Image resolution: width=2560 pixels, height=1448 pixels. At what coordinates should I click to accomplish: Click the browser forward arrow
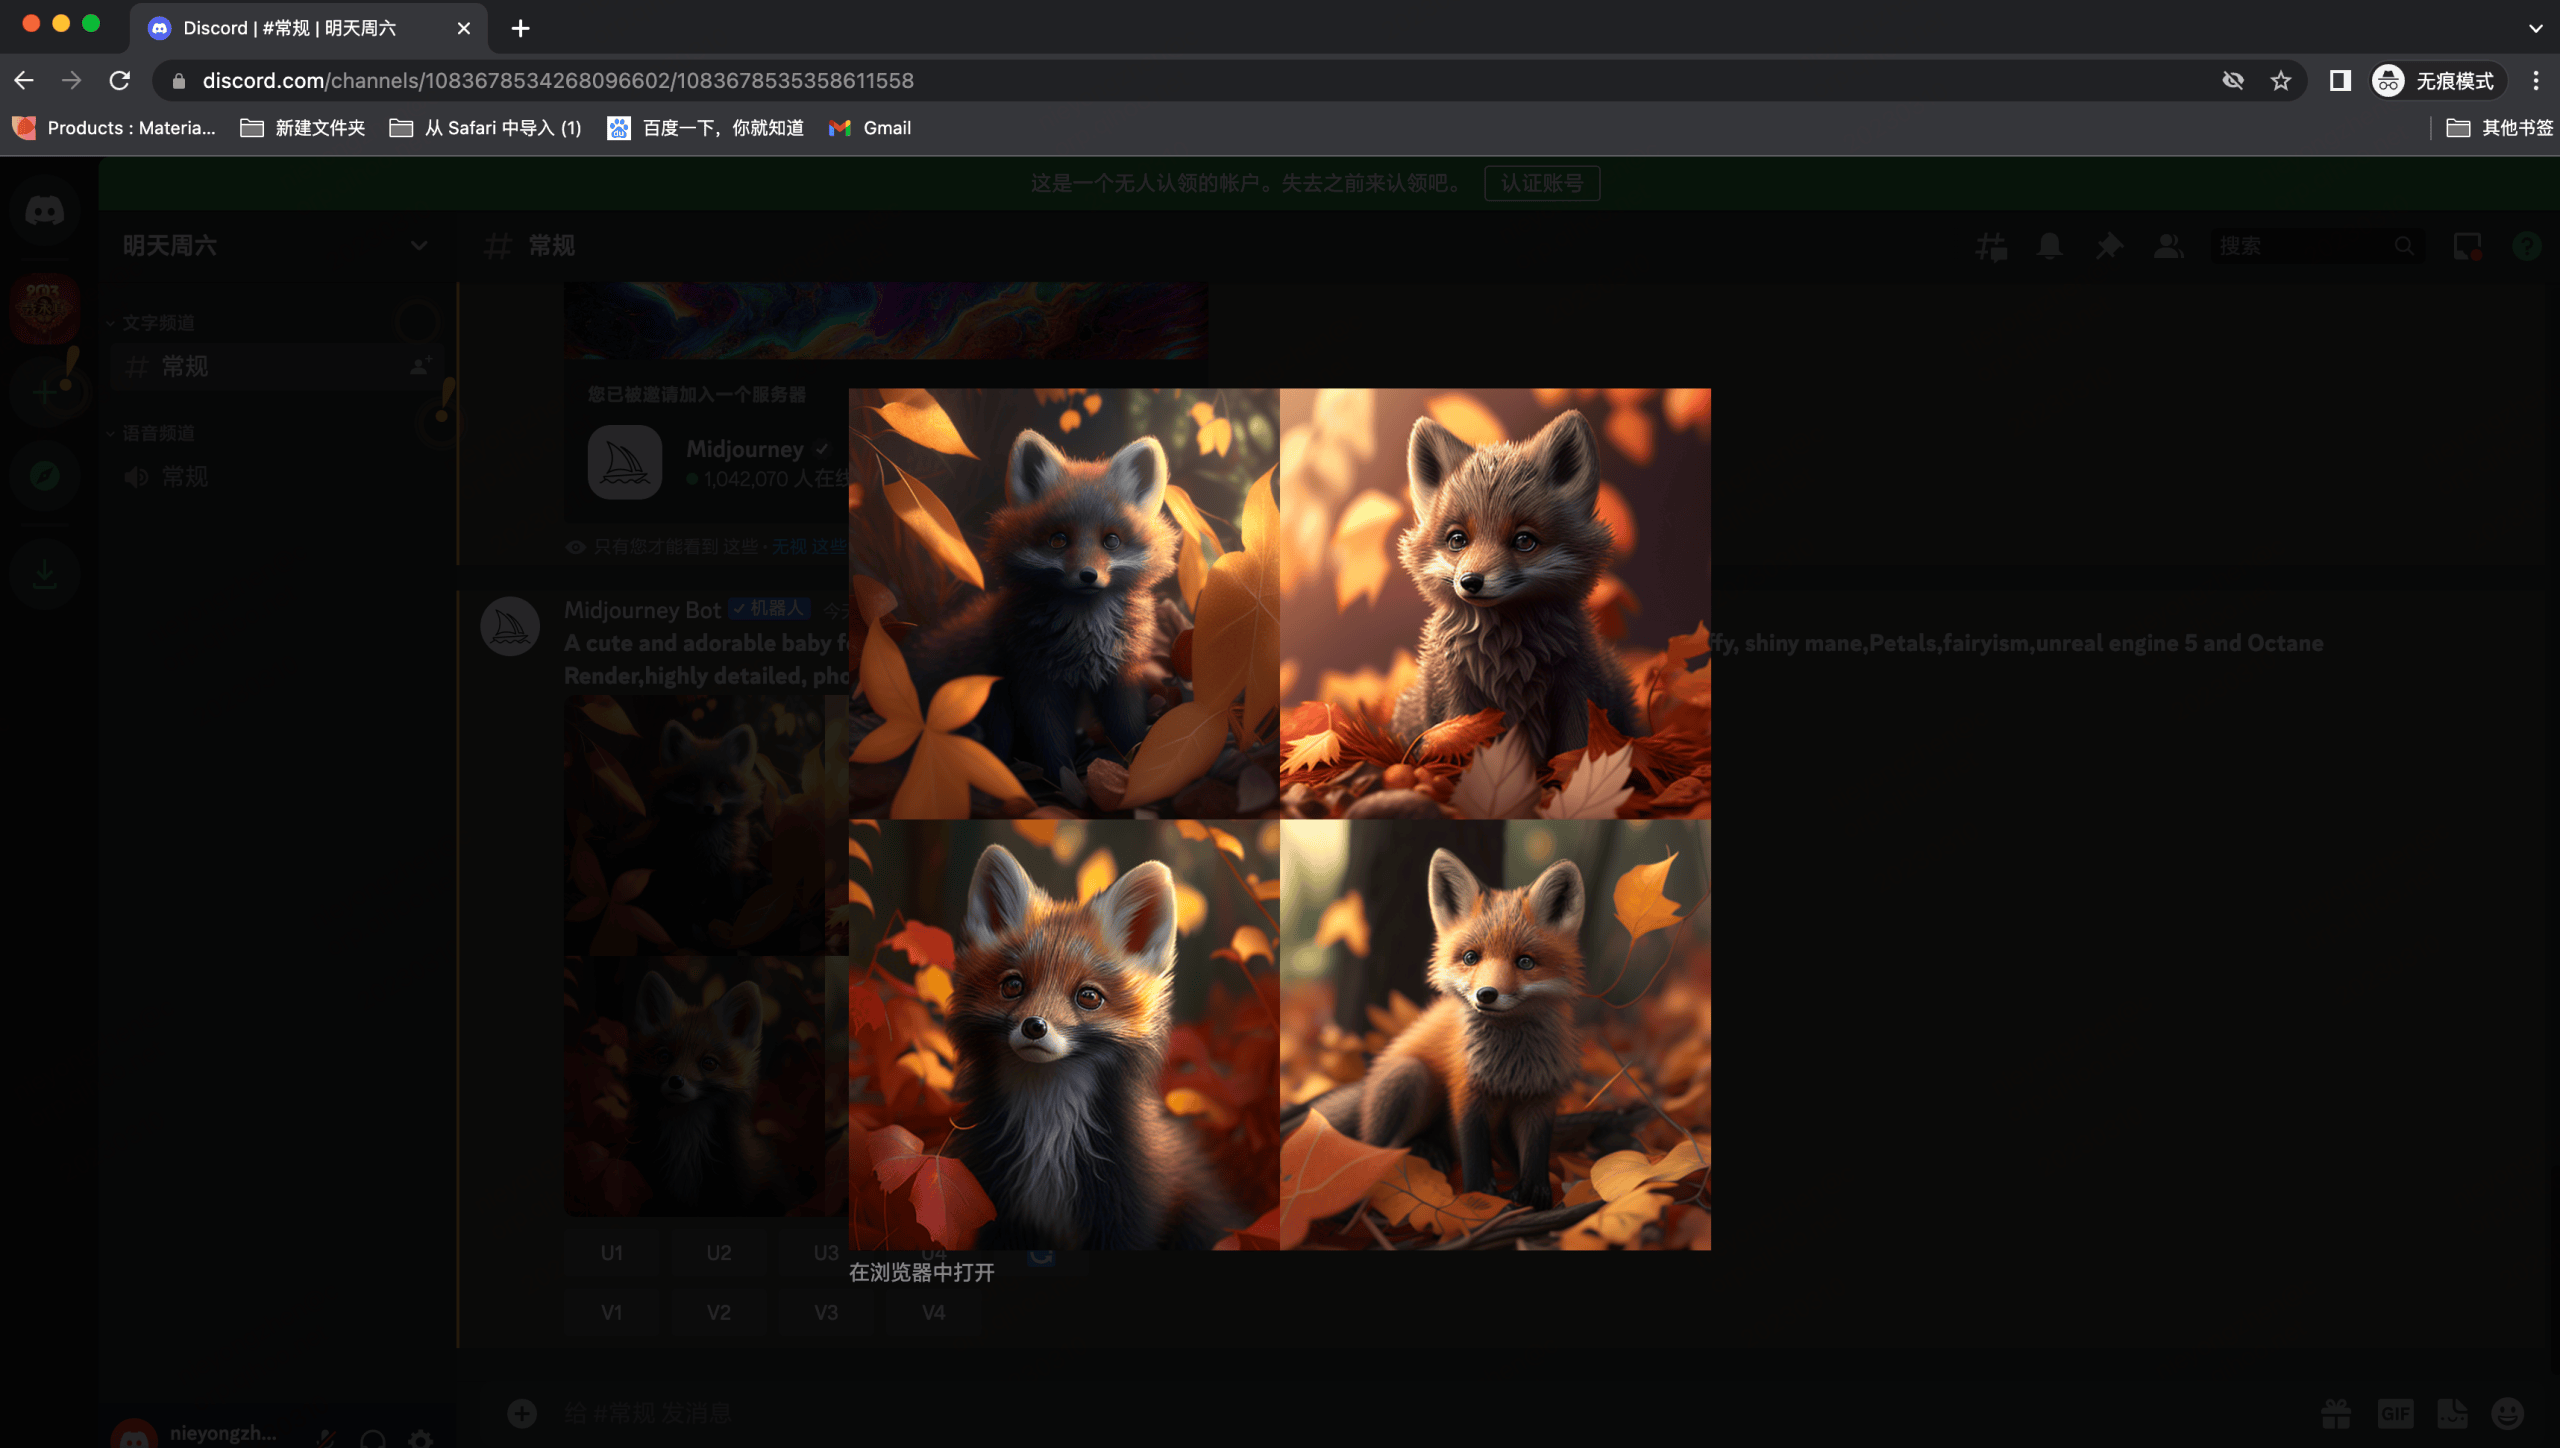71,80
